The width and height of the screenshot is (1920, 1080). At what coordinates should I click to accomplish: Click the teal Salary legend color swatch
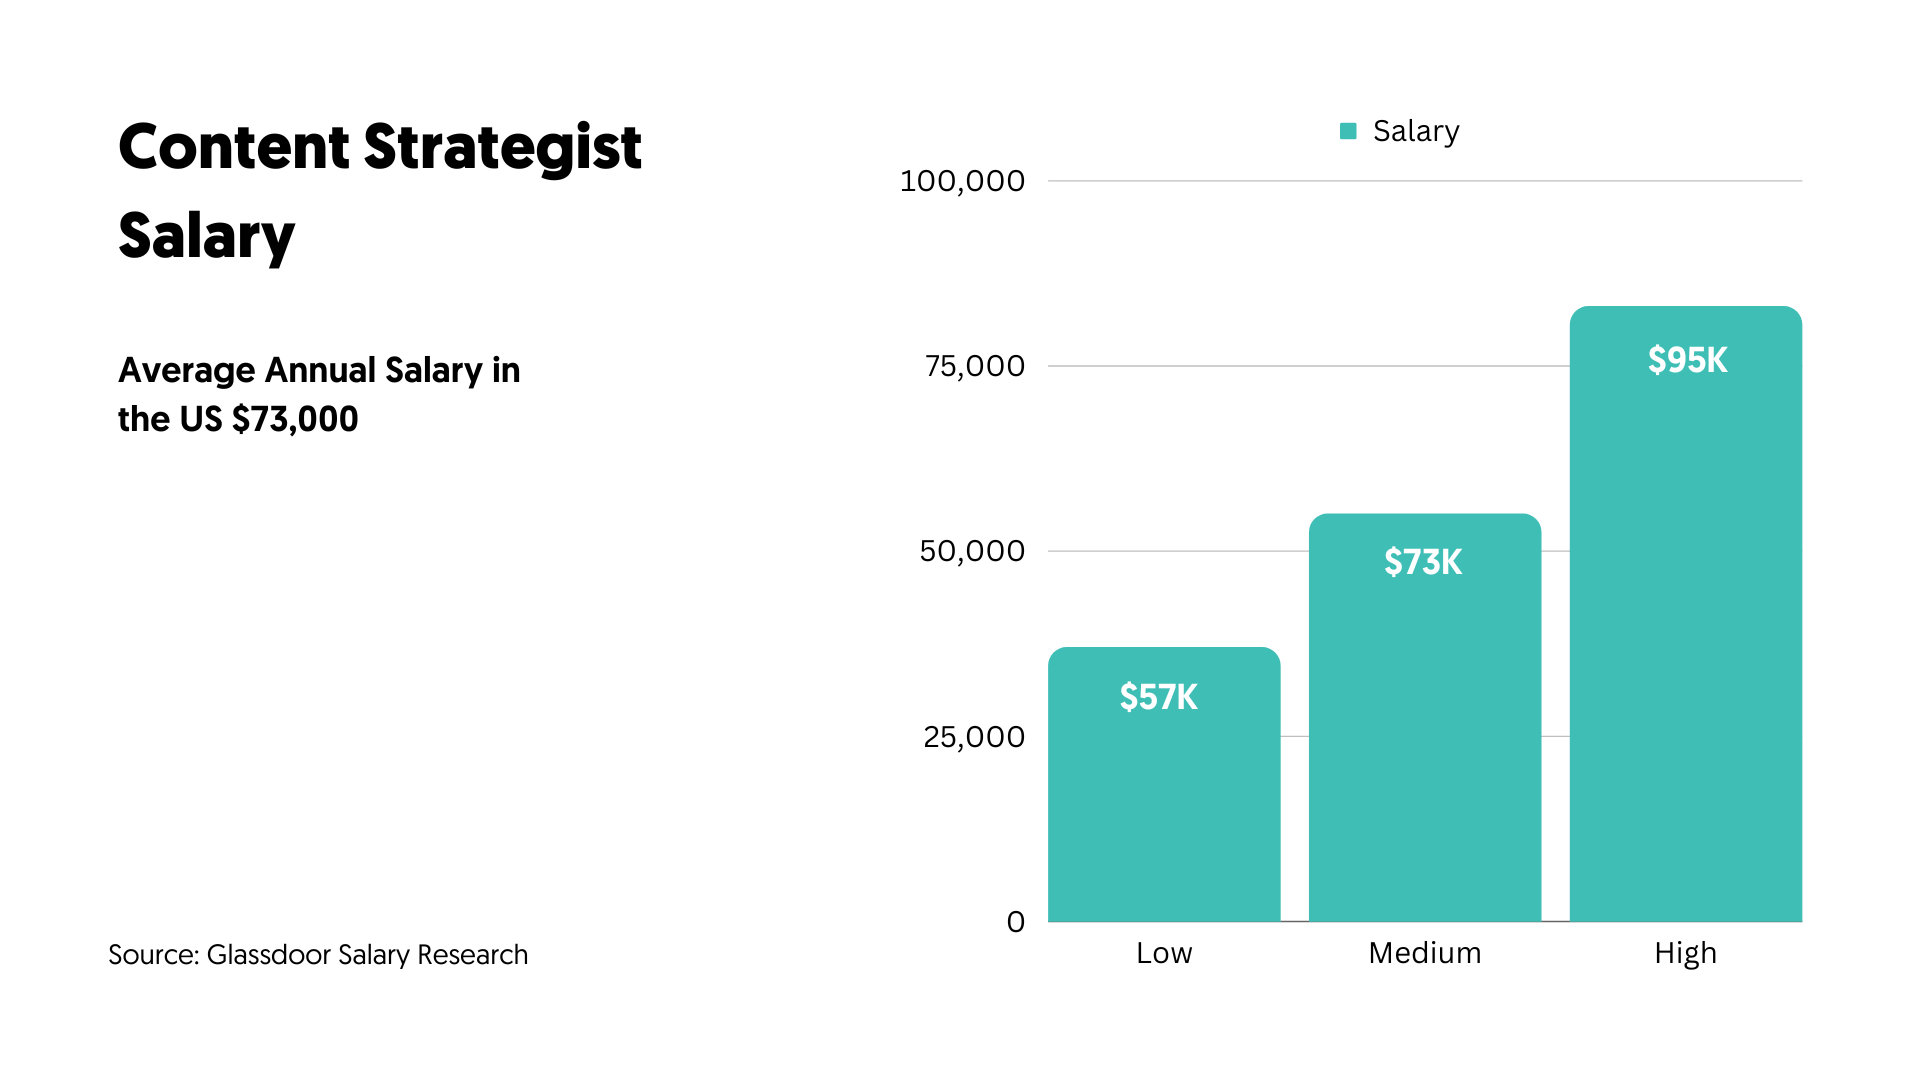pyautogui.click(x=1348, y=131)
